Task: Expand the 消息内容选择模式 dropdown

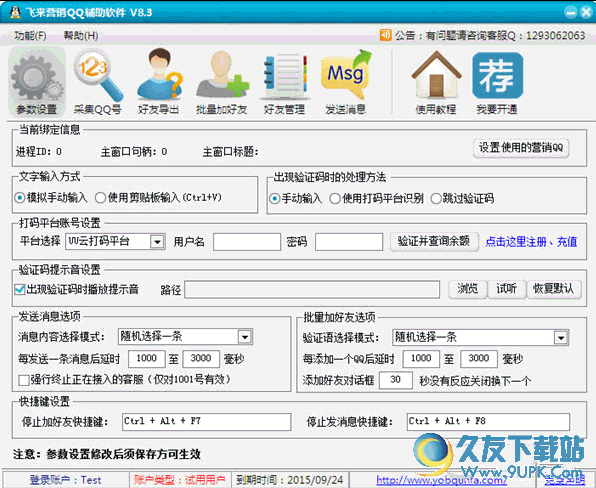Action: [x=245, y=337]
